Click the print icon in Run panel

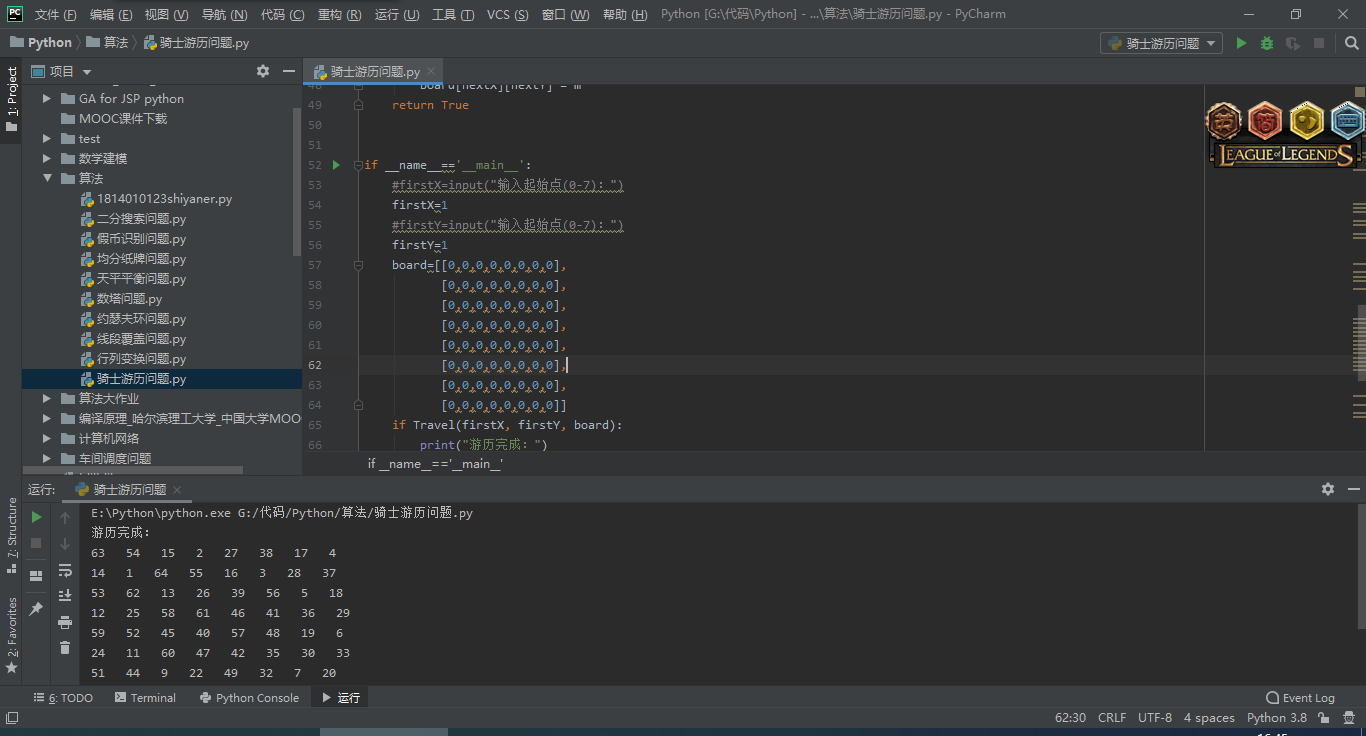[x=65, y=622]
